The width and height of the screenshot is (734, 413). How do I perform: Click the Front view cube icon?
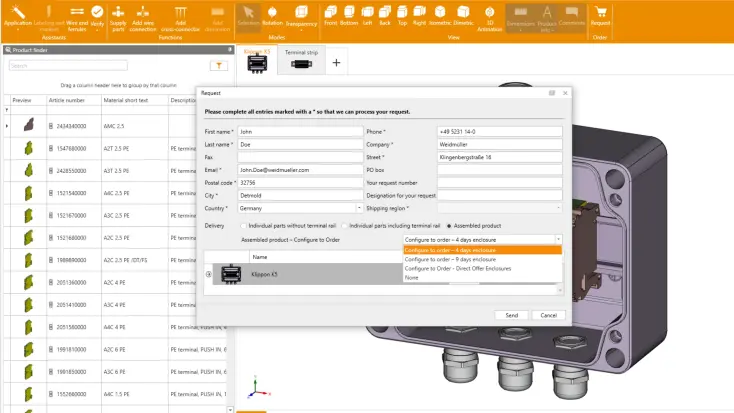pyautogui.click(x=330, y=14)
